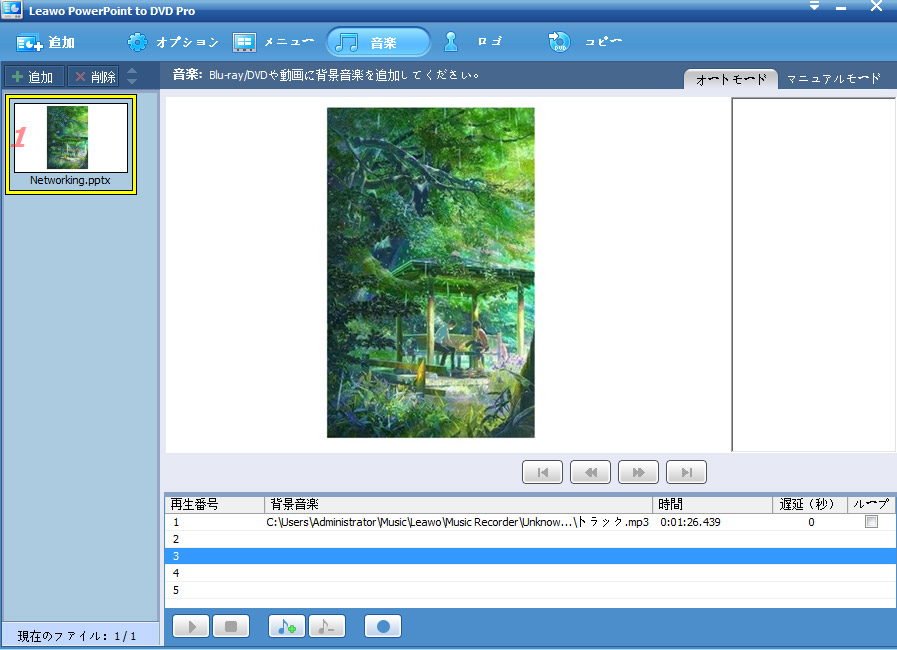Image resolution: width=897 pixels, height=650 pixels.
Task: Open the ロゴ section
Action: point(473,42)
